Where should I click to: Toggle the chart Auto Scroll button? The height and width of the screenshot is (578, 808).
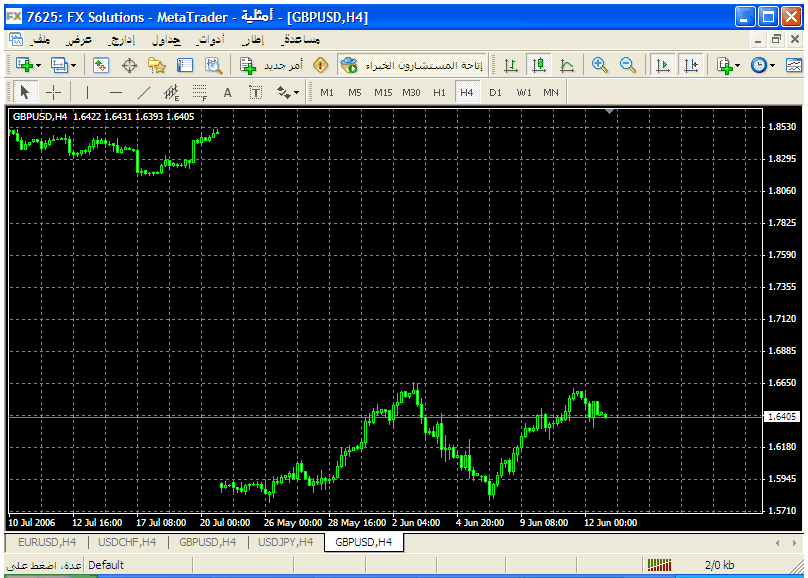[x=662, y=65]
